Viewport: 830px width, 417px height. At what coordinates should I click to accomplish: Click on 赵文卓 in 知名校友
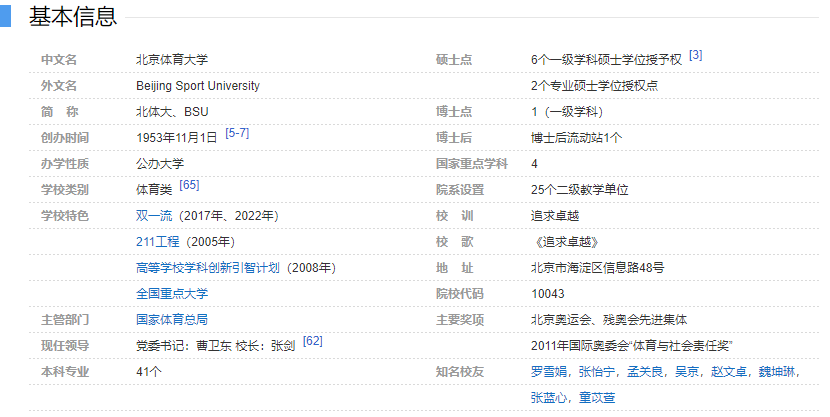click(x=728, y=371)
